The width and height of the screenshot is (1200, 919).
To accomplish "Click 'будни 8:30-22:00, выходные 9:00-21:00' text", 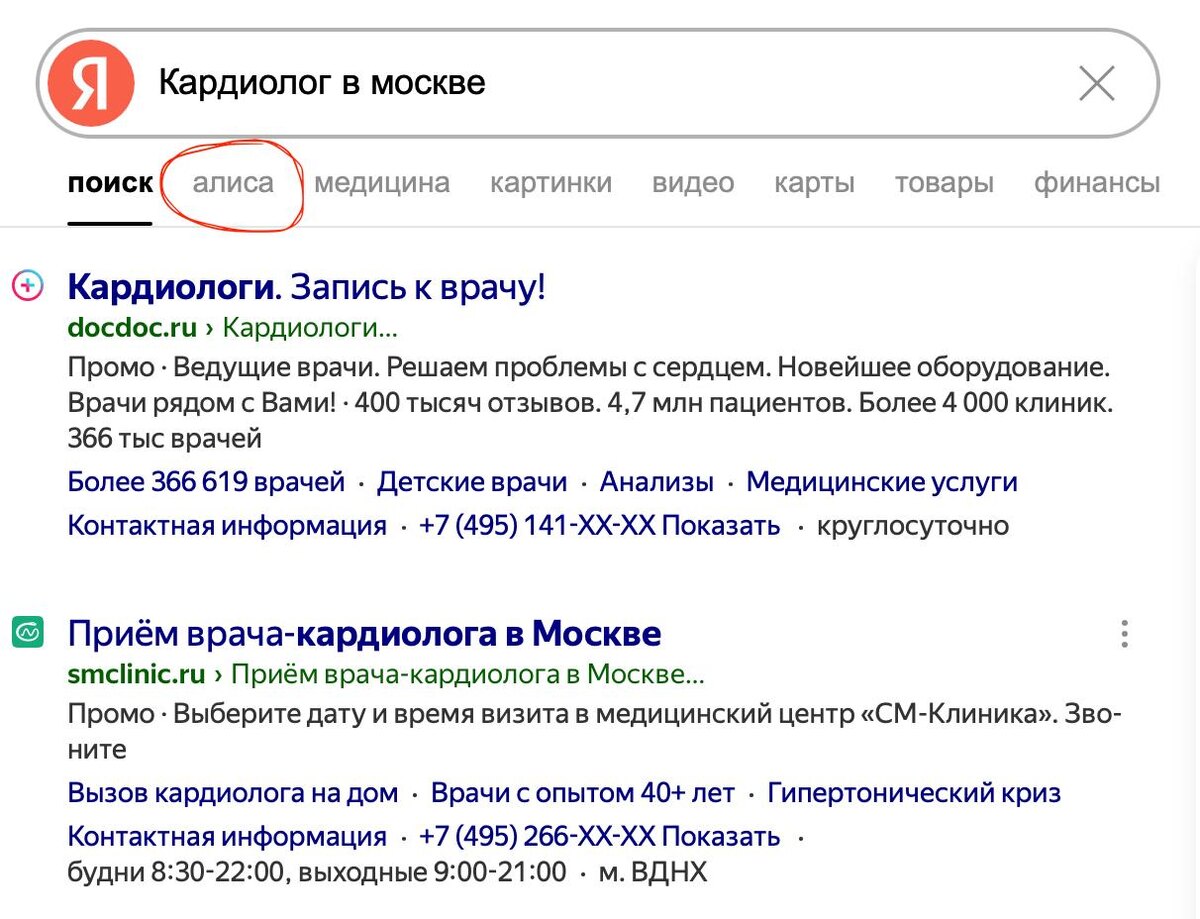I will click(317, 872).
